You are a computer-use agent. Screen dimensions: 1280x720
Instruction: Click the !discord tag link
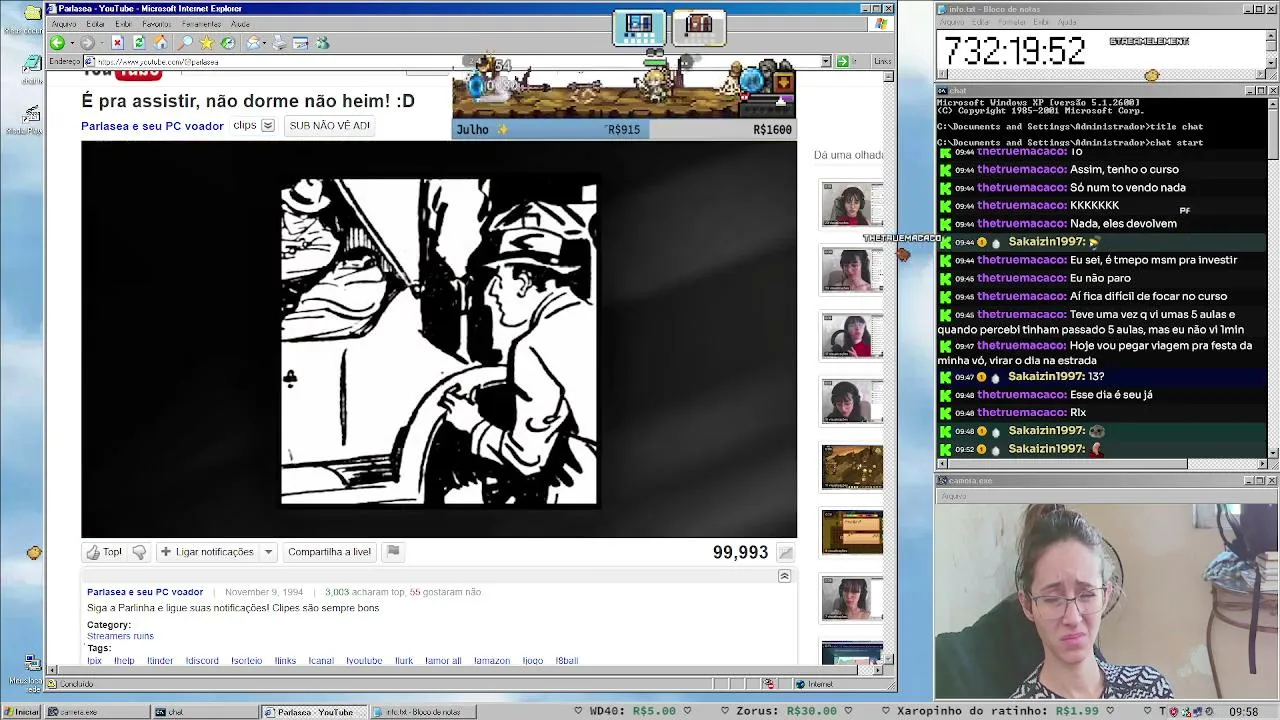click(x=202, y=661)
